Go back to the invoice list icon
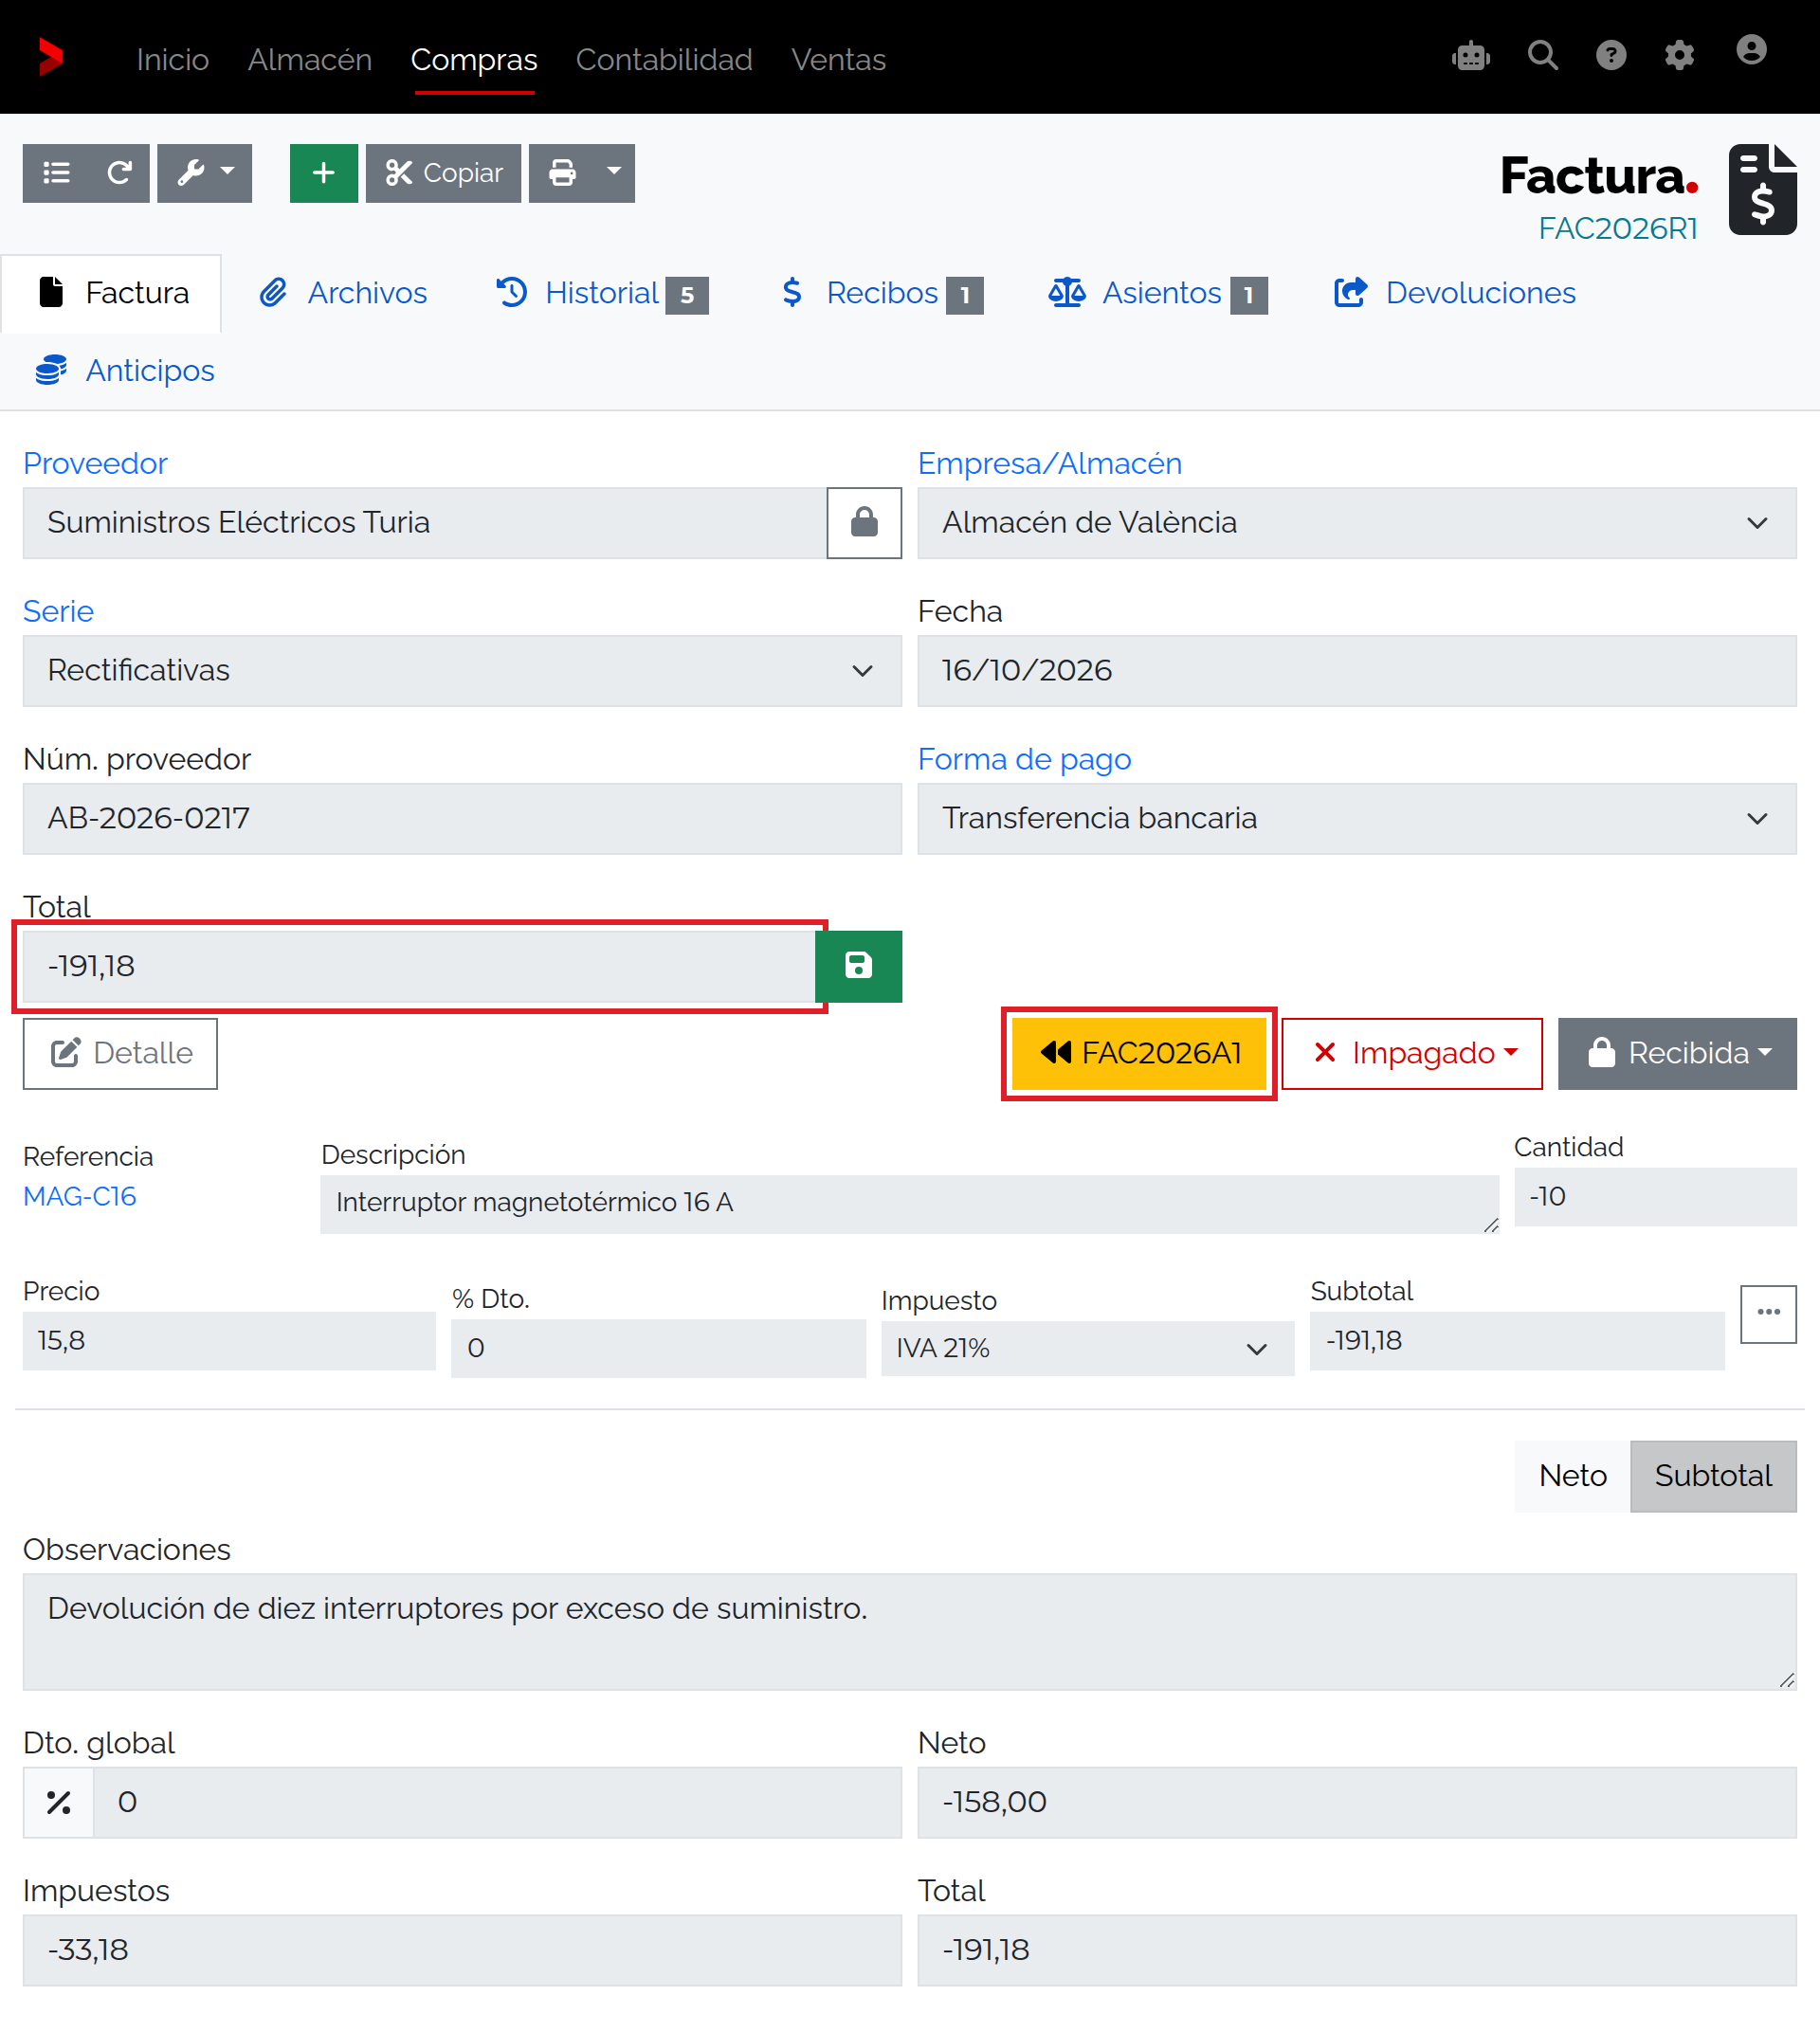This screenshot has height=2032, width=1820. 56,173
